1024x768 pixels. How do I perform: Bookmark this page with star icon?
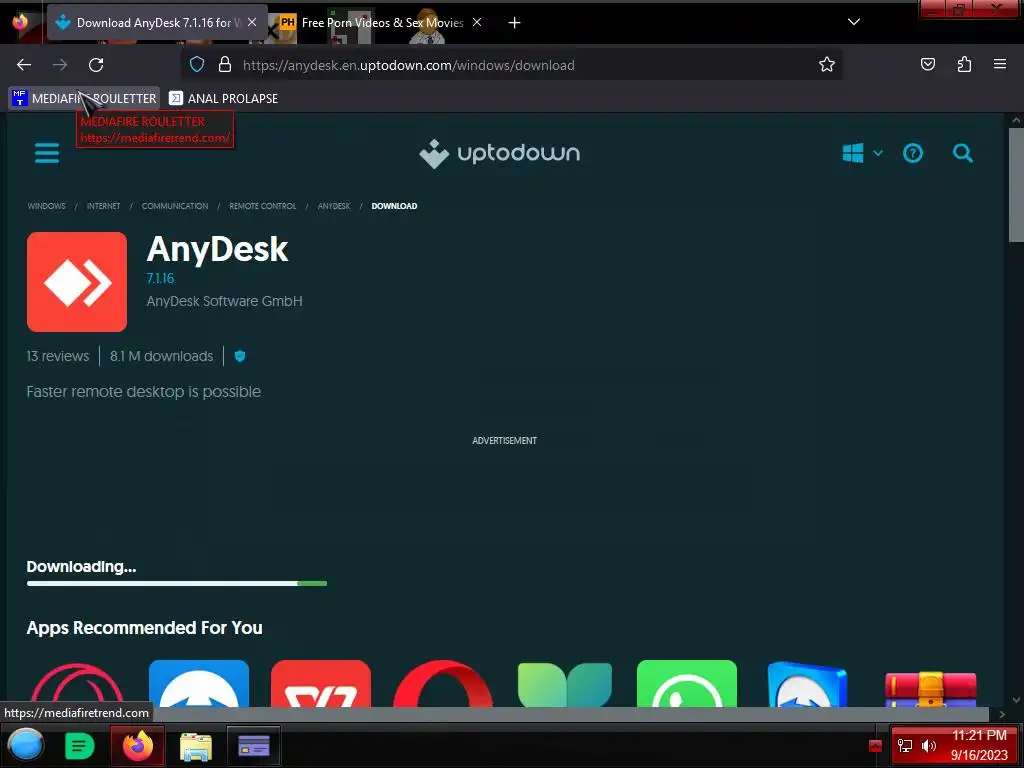[x=827, y=65]
